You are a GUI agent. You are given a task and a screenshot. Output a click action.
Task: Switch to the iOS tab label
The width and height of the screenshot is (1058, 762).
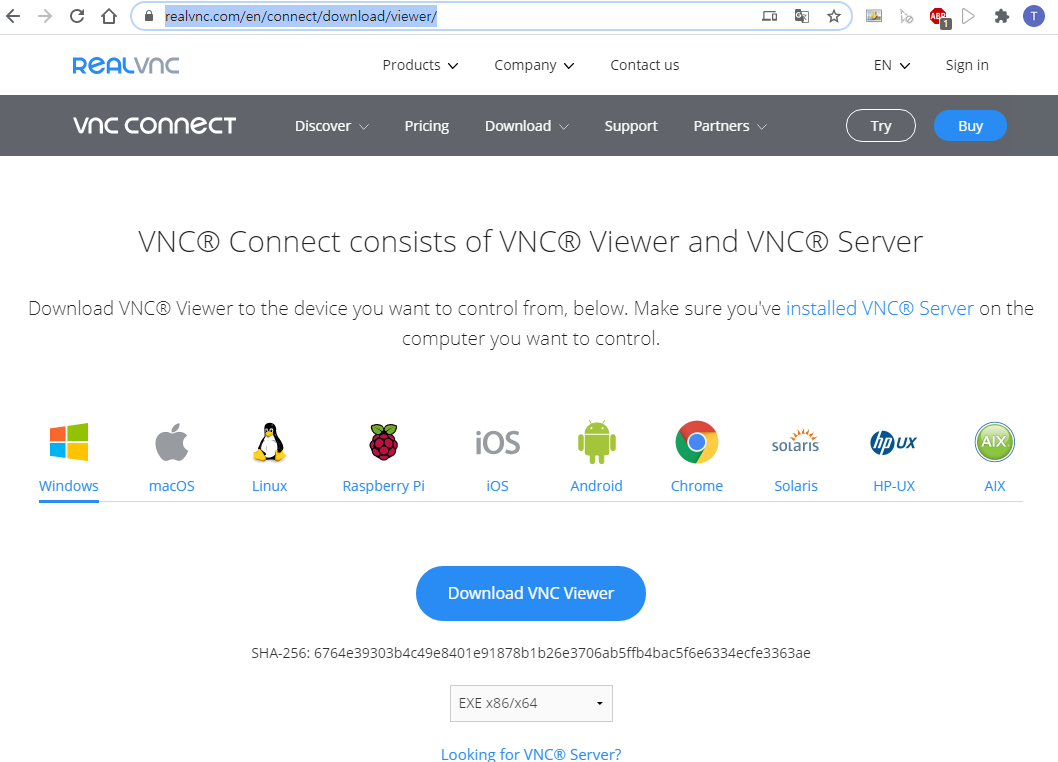497,486
